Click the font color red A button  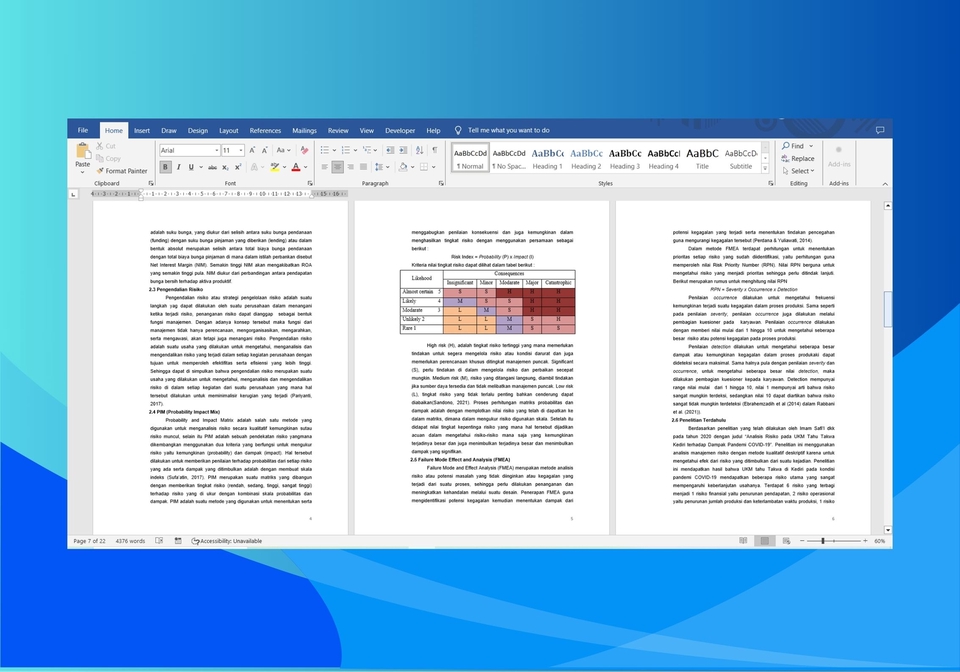coord(296,167)
